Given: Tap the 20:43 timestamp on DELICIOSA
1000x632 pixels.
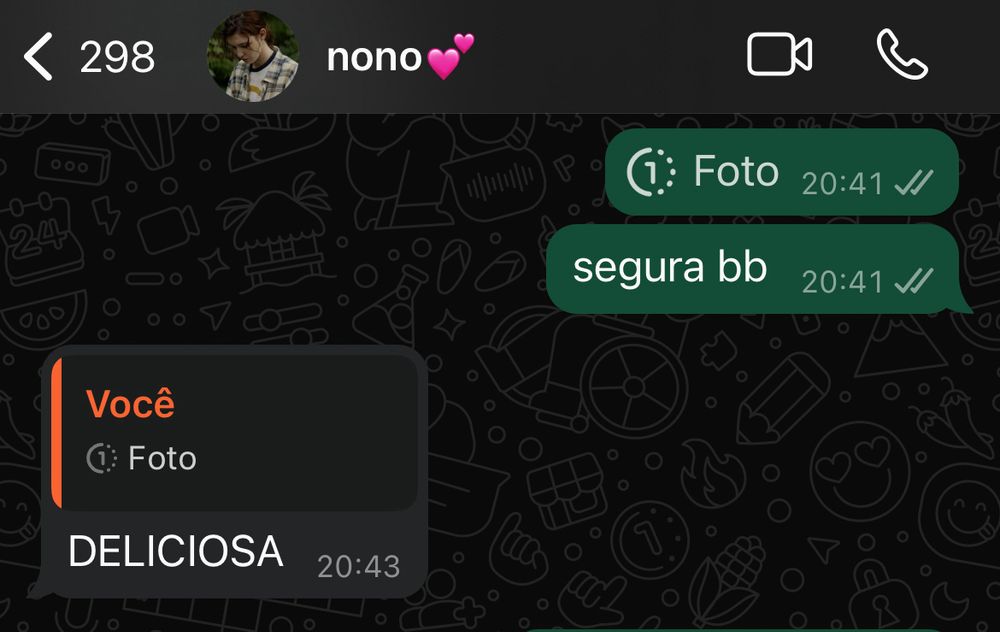Looking at the screenshot, I should (358, 566).
